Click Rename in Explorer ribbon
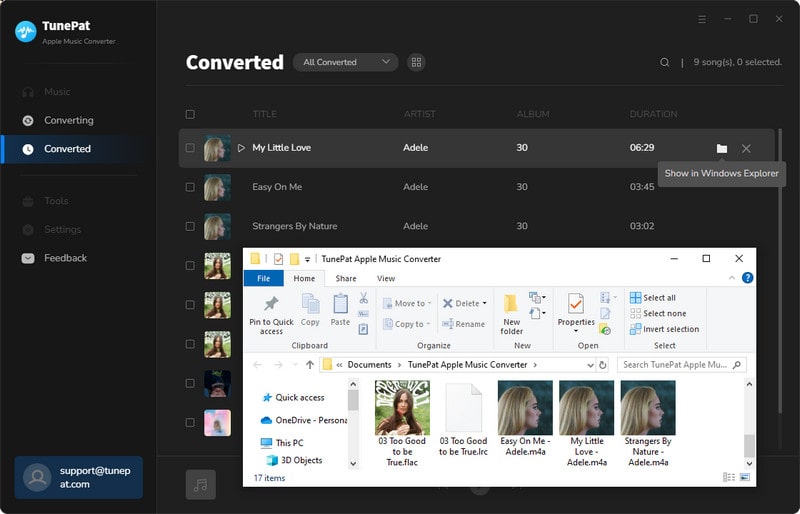 coord(463,324)
